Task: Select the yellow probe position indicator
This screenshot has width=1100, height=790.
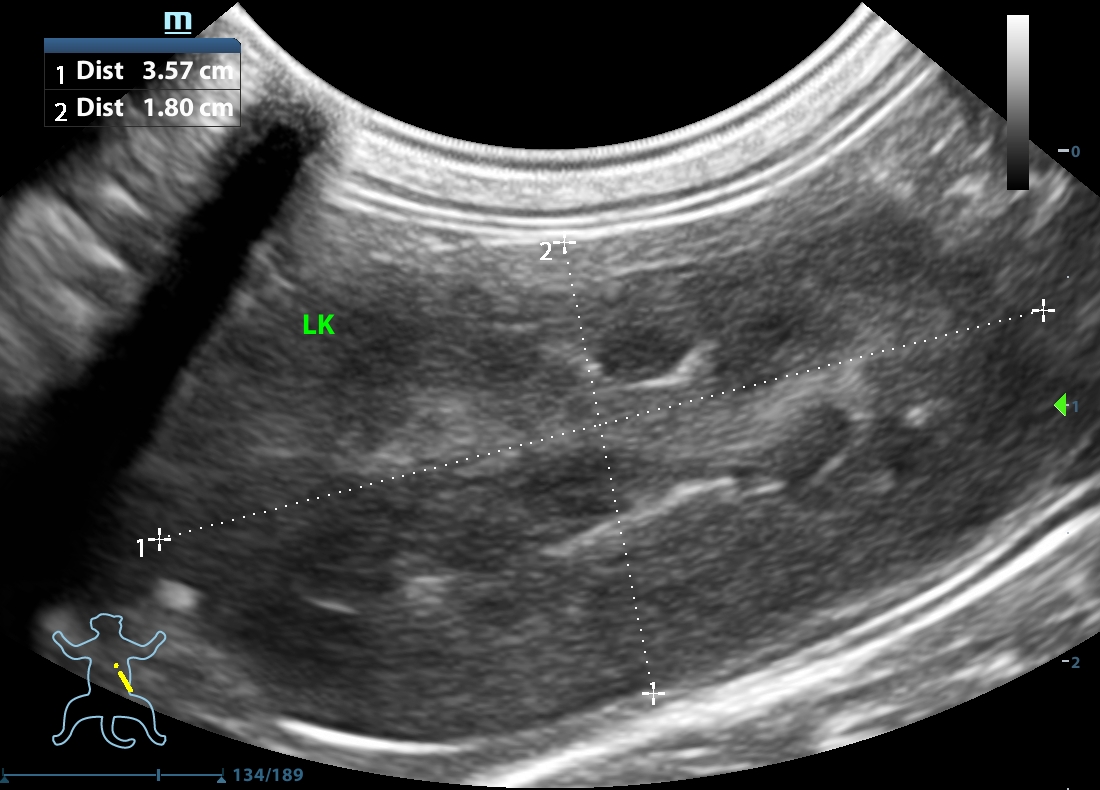Action: (123, 678)
